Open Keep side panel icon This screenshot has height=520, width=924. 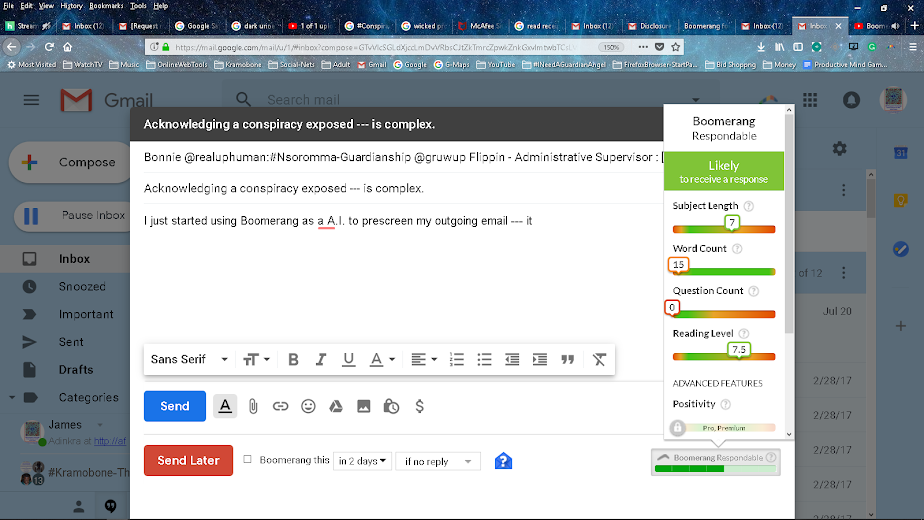[900, 200]
